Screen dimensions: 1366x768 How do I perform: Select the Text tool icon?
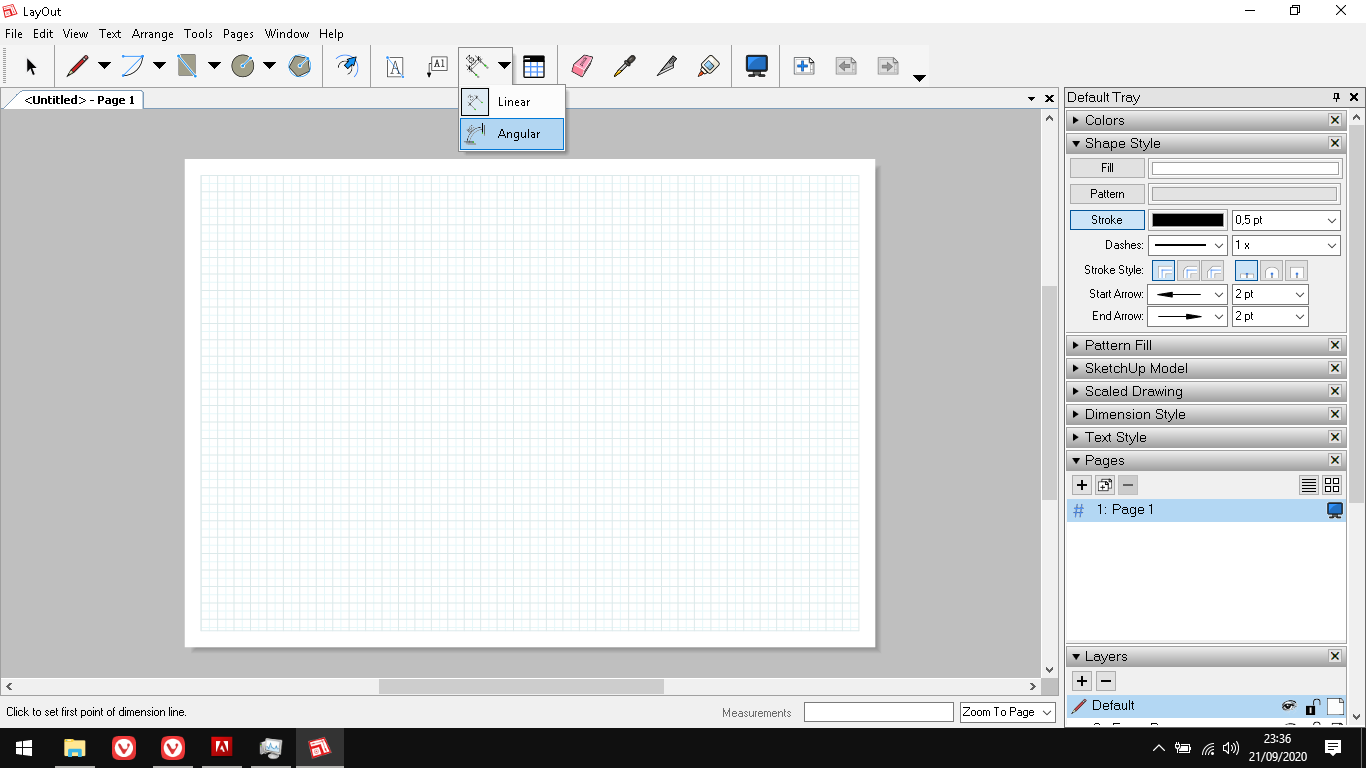click(x=395, y=67)
